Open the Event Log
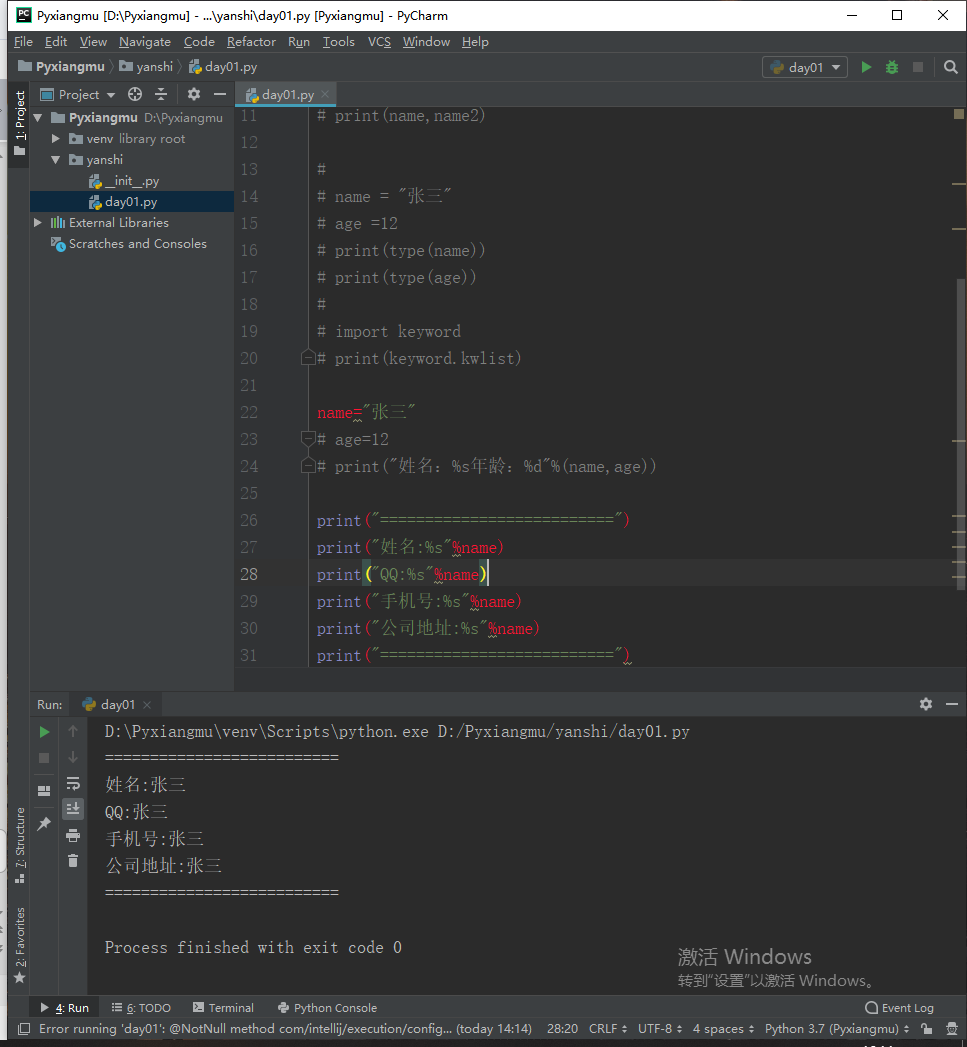The height and width of the screenshot is (1047, 967). [898, 1007]
